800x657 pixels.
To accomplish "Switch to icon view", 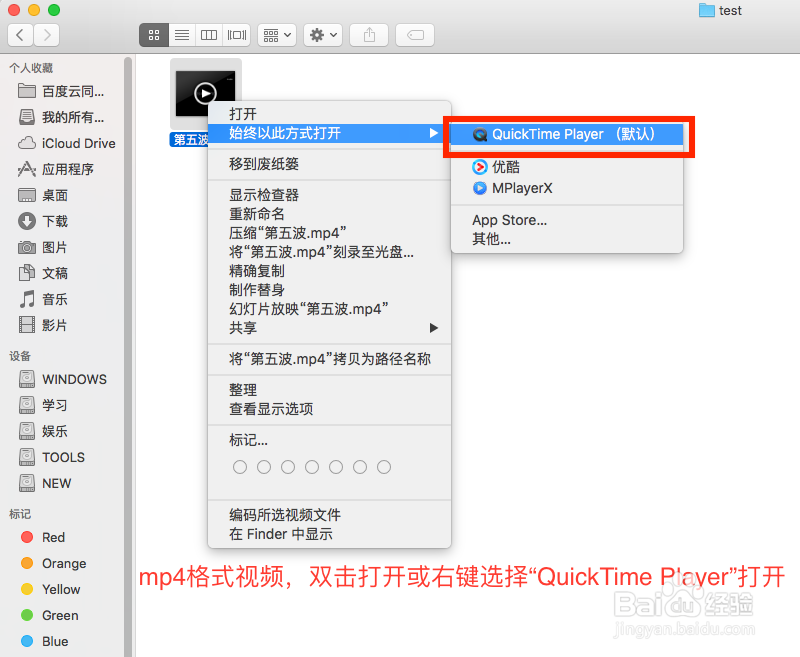I will click(x=154, y=35).
